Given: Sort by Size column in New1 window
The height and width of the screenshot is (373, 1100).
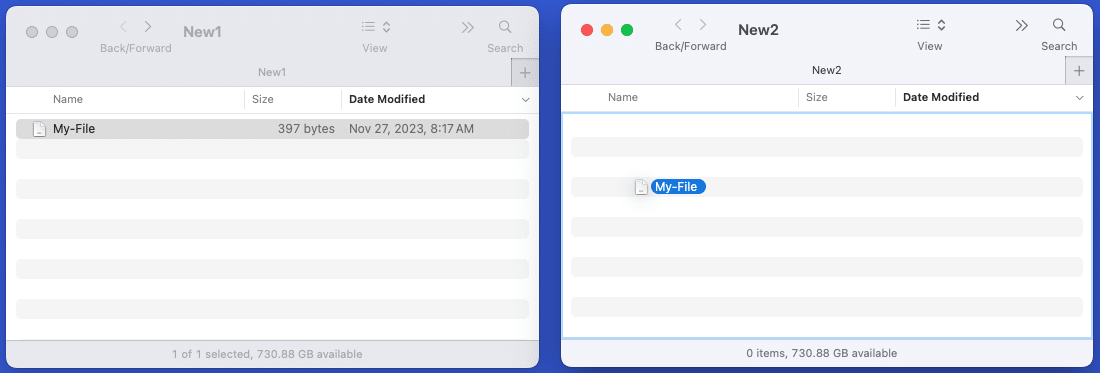Looking at the screenshot, I should click(x=262, y=100).
